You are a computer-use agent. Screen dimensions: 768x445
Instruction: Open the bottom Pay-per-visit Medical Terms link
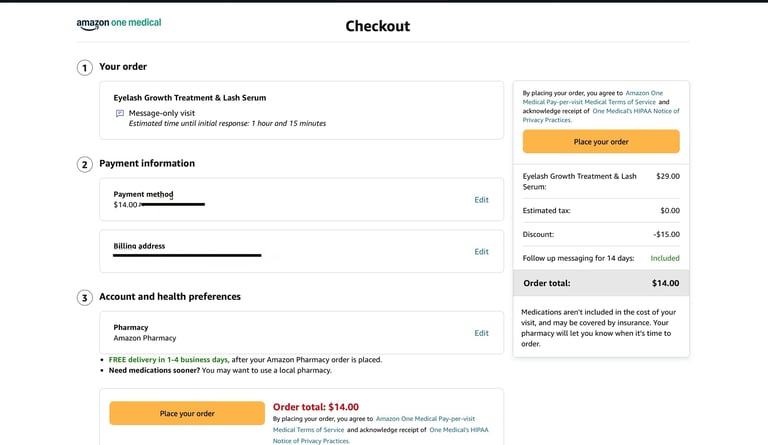(425, 419)
